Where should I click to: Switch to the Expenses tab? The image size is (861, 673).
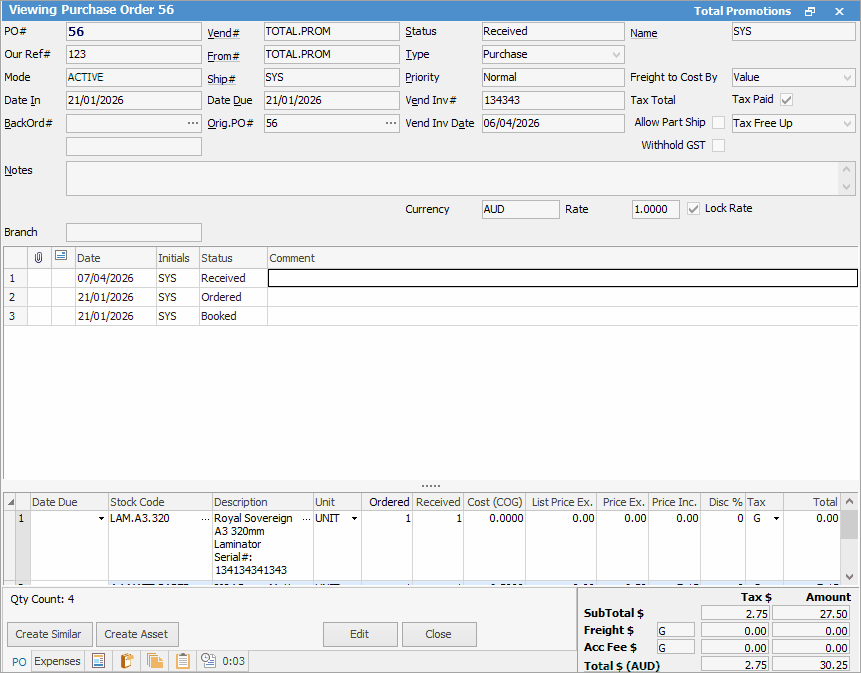coord(57,661)
